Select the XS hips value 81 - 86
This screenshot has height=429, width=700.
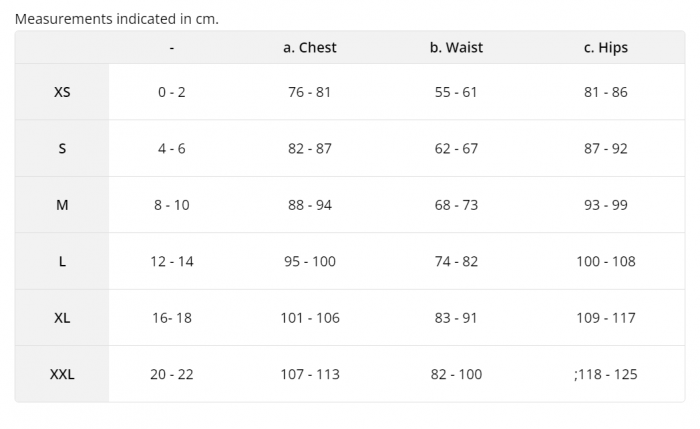pos(606,92)
